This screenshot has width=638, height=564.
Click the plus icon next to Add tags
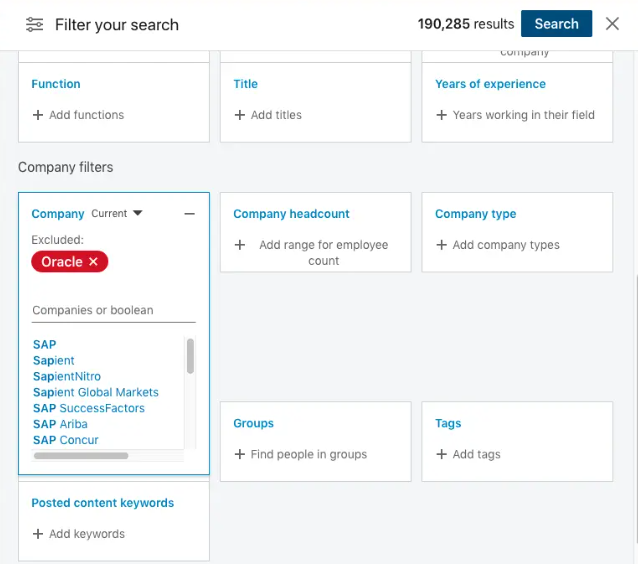pyautogui.click(x=441, y=454)
